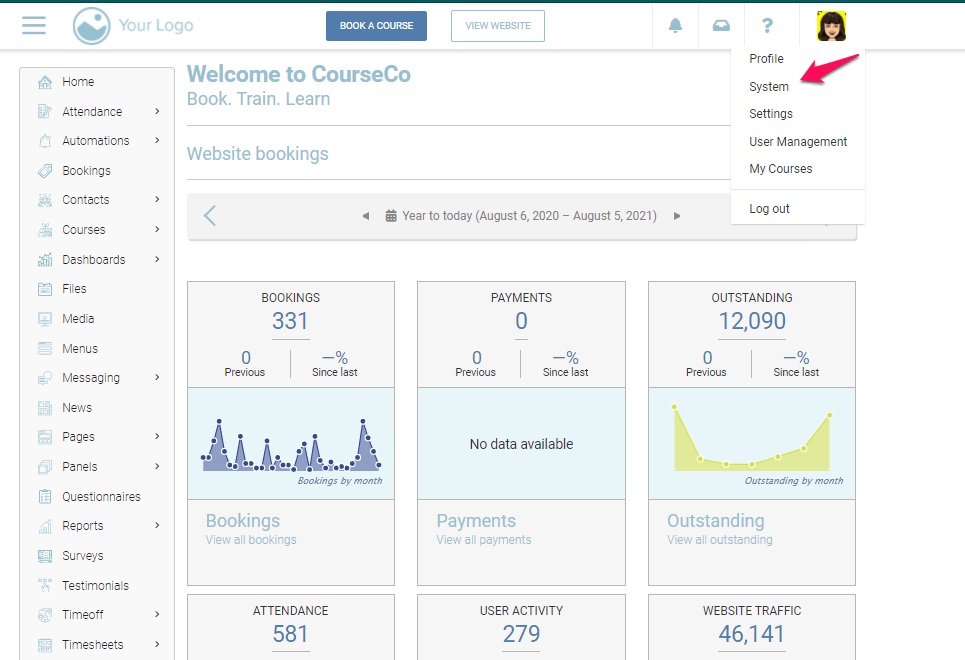965x660 pixels.
Task: Expand the Attendance sidebar submenu
Action: (157, 112)
